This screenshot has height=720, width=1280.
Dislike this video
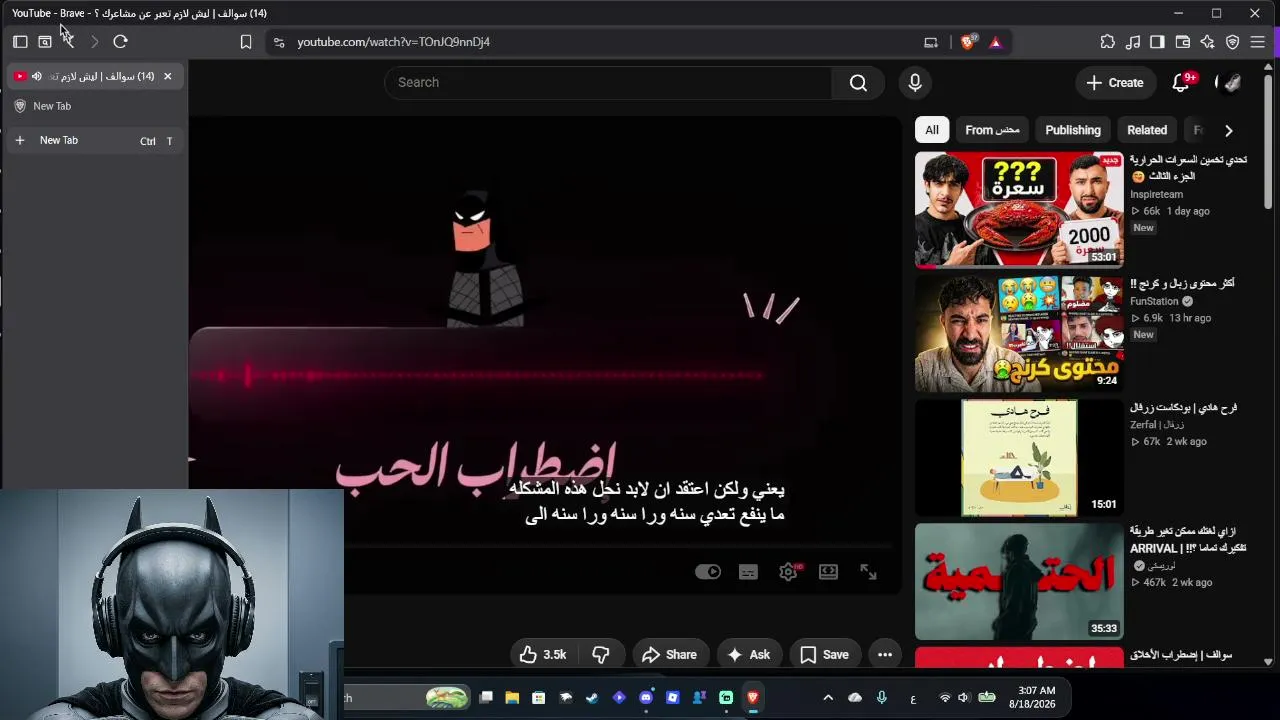(x=601, y=655)
